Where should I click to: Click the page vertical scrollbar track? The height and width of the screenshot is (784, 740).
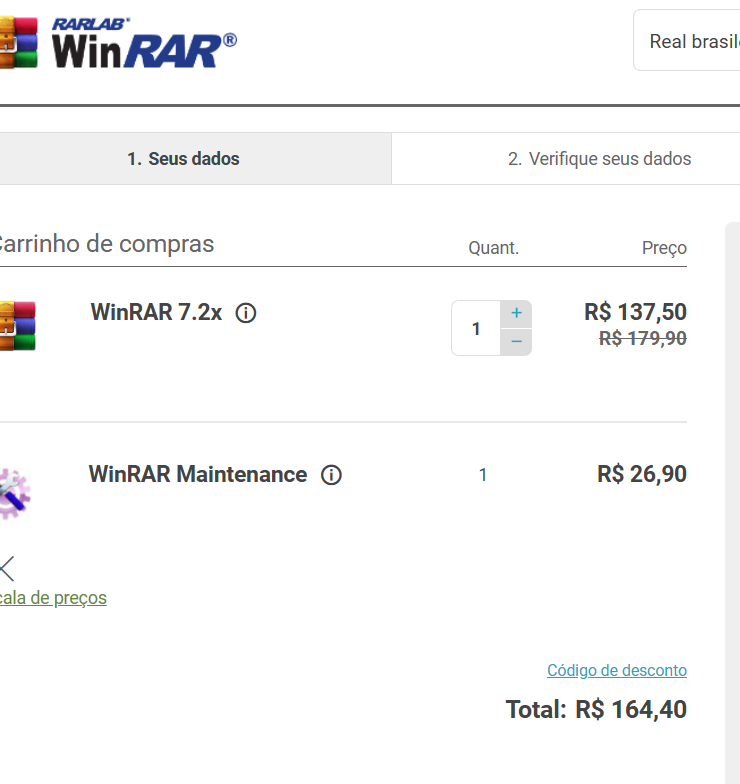(732, 502)
